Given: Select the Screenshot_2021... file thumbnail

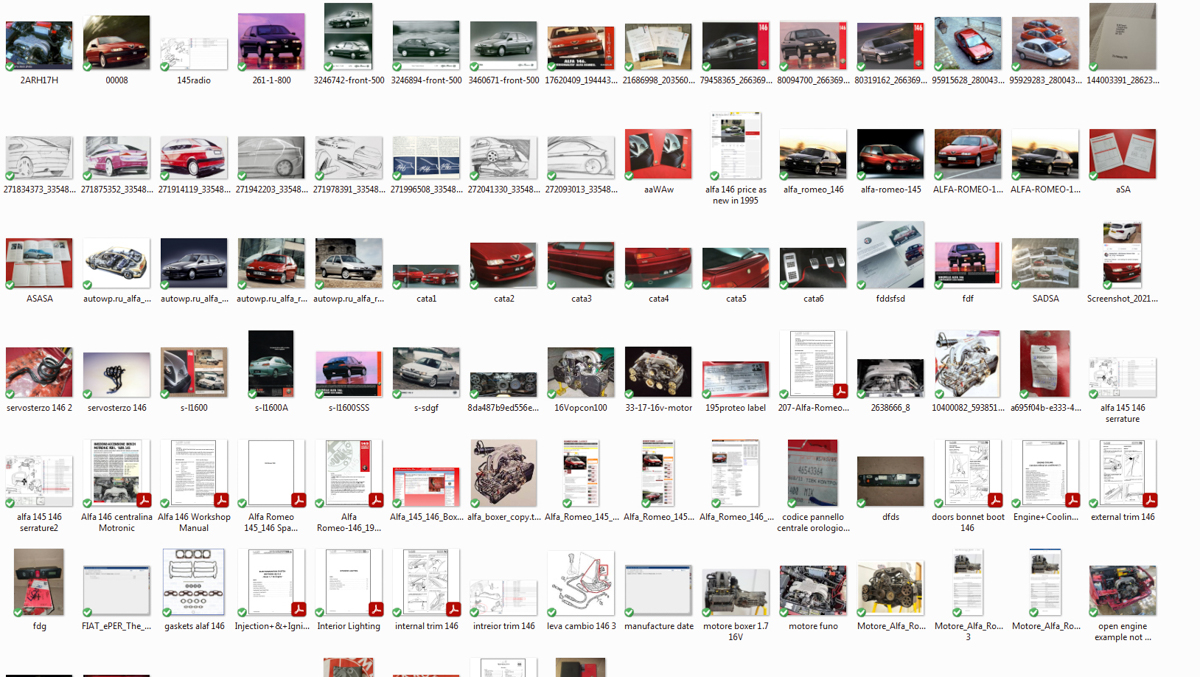Looking at the screenshot, I should pyautogui.click(x=1122, y=255).
